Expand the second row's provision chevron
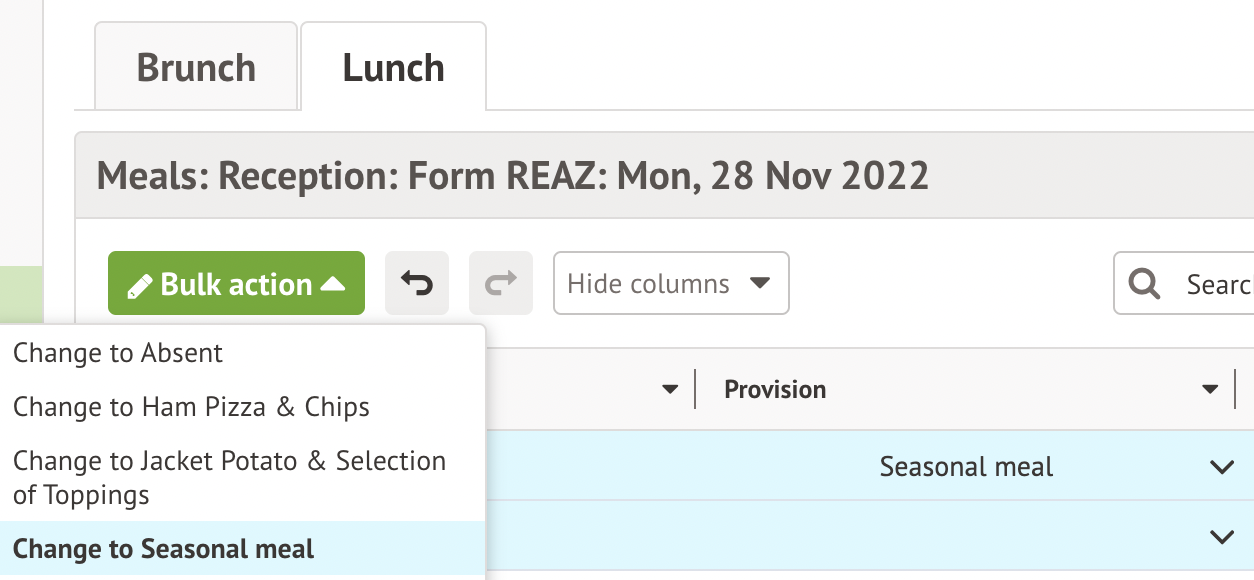 [x=1221, y=537]
